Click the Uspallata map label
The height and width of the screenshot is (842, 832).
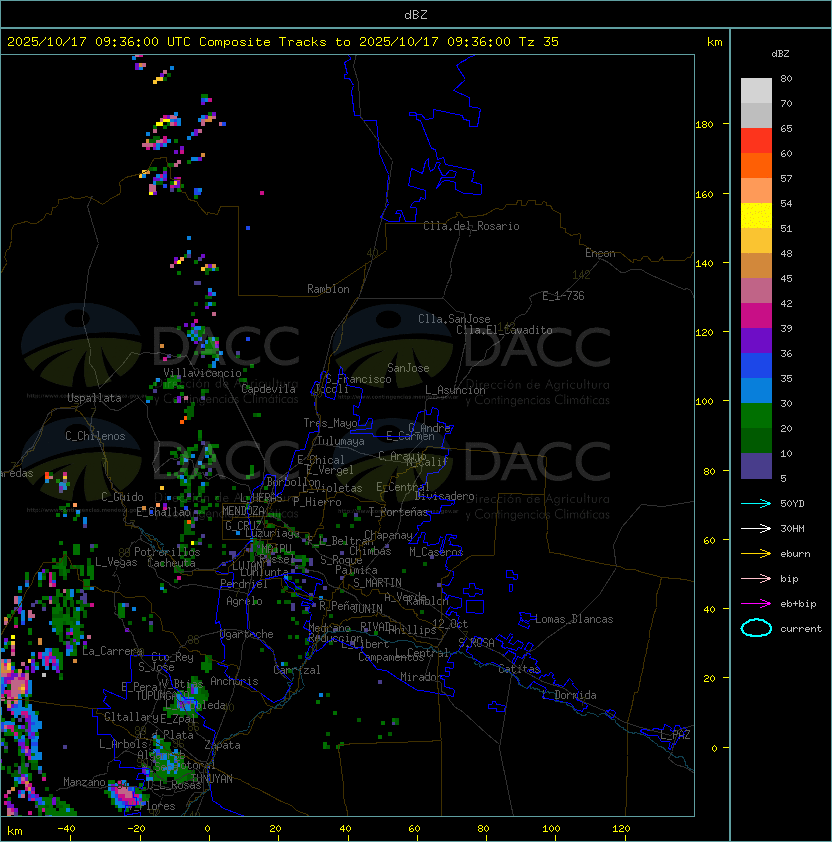[x=94, y=398]
